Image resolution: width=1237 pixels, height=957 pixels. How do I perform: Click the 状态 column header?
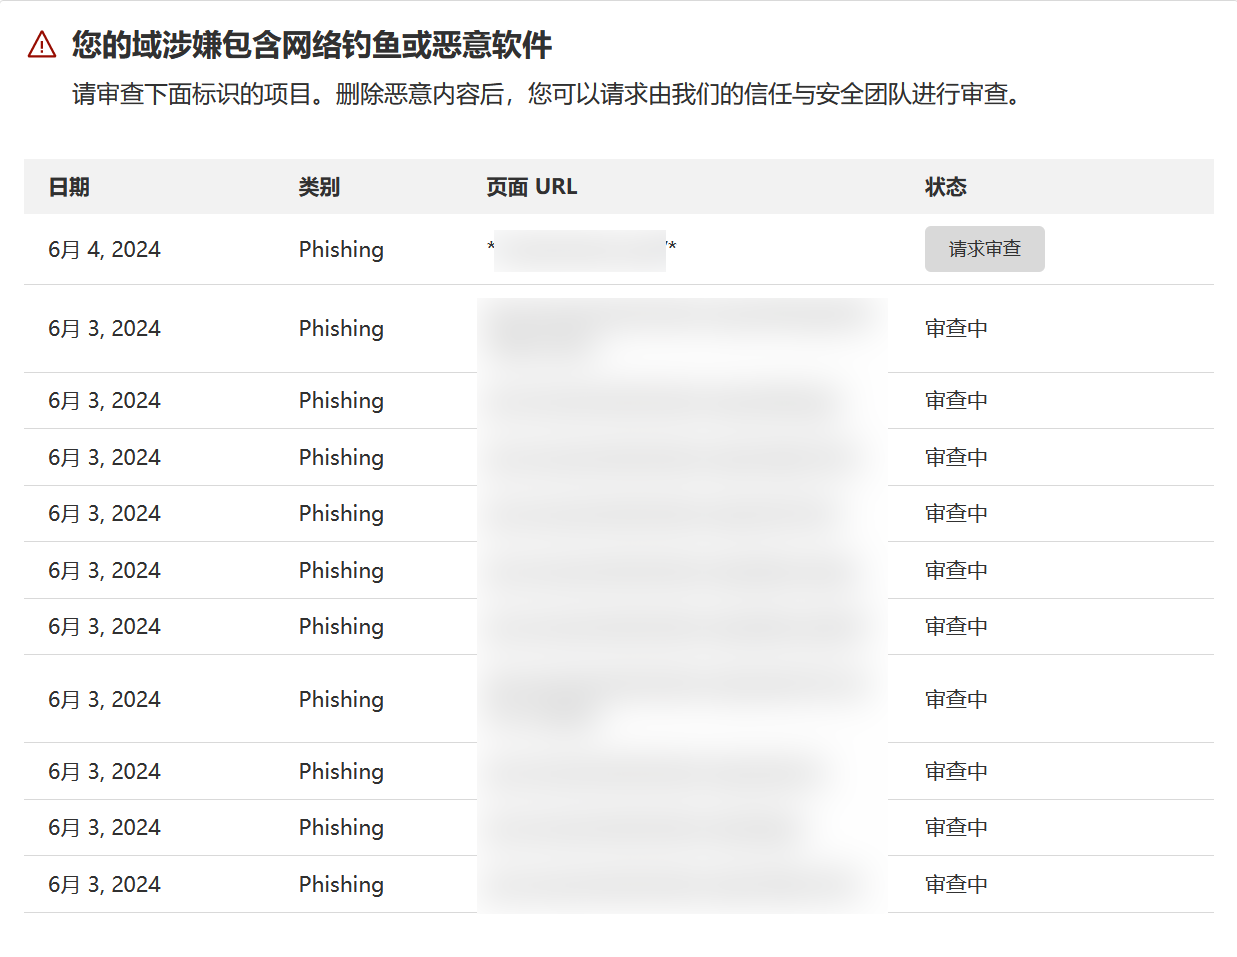(x=945, y=187)
